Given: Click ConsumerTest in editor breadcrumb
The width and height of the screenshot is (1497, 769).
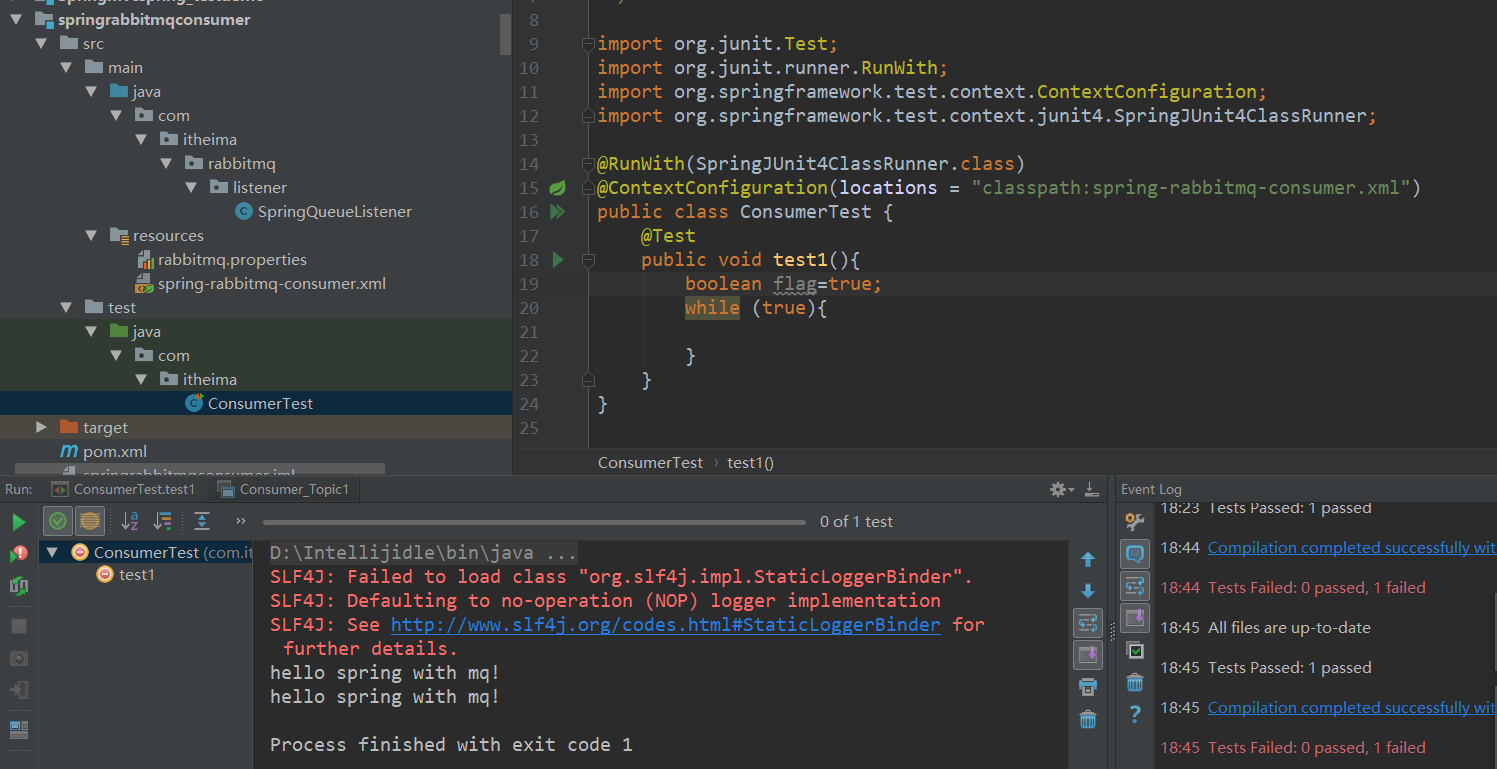Looking at the screenshot, I should pyautogui.click(x=650, y=463).
